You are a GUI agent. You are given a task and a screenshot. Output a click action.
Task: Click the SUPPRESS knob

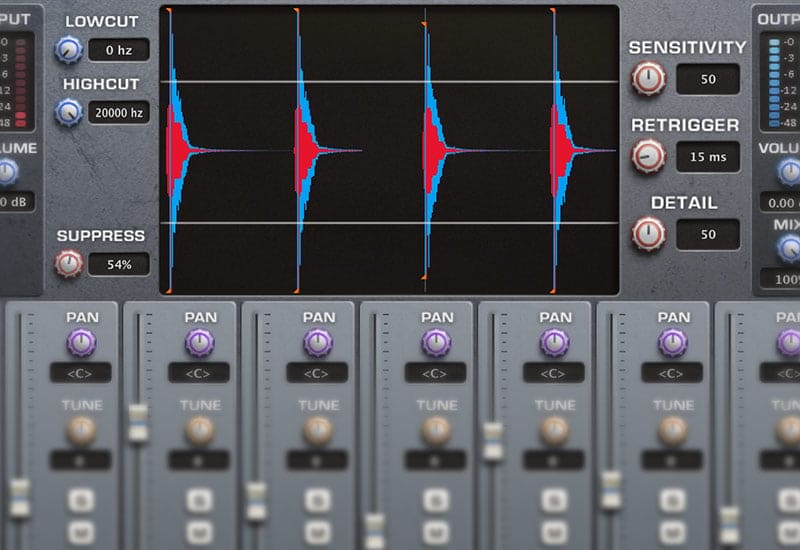pos(69,264)
